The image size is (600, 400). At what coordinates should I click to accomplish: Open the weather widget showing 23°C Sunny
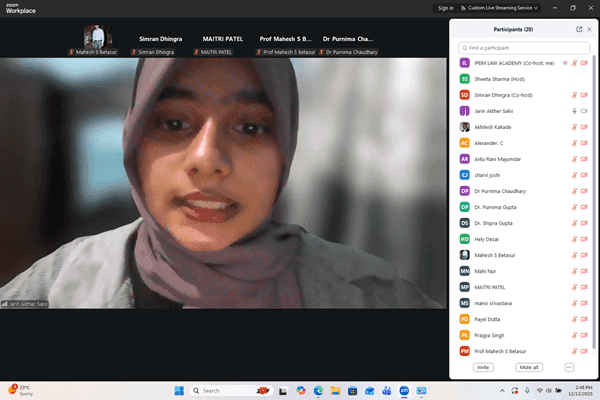pos(21,390)
